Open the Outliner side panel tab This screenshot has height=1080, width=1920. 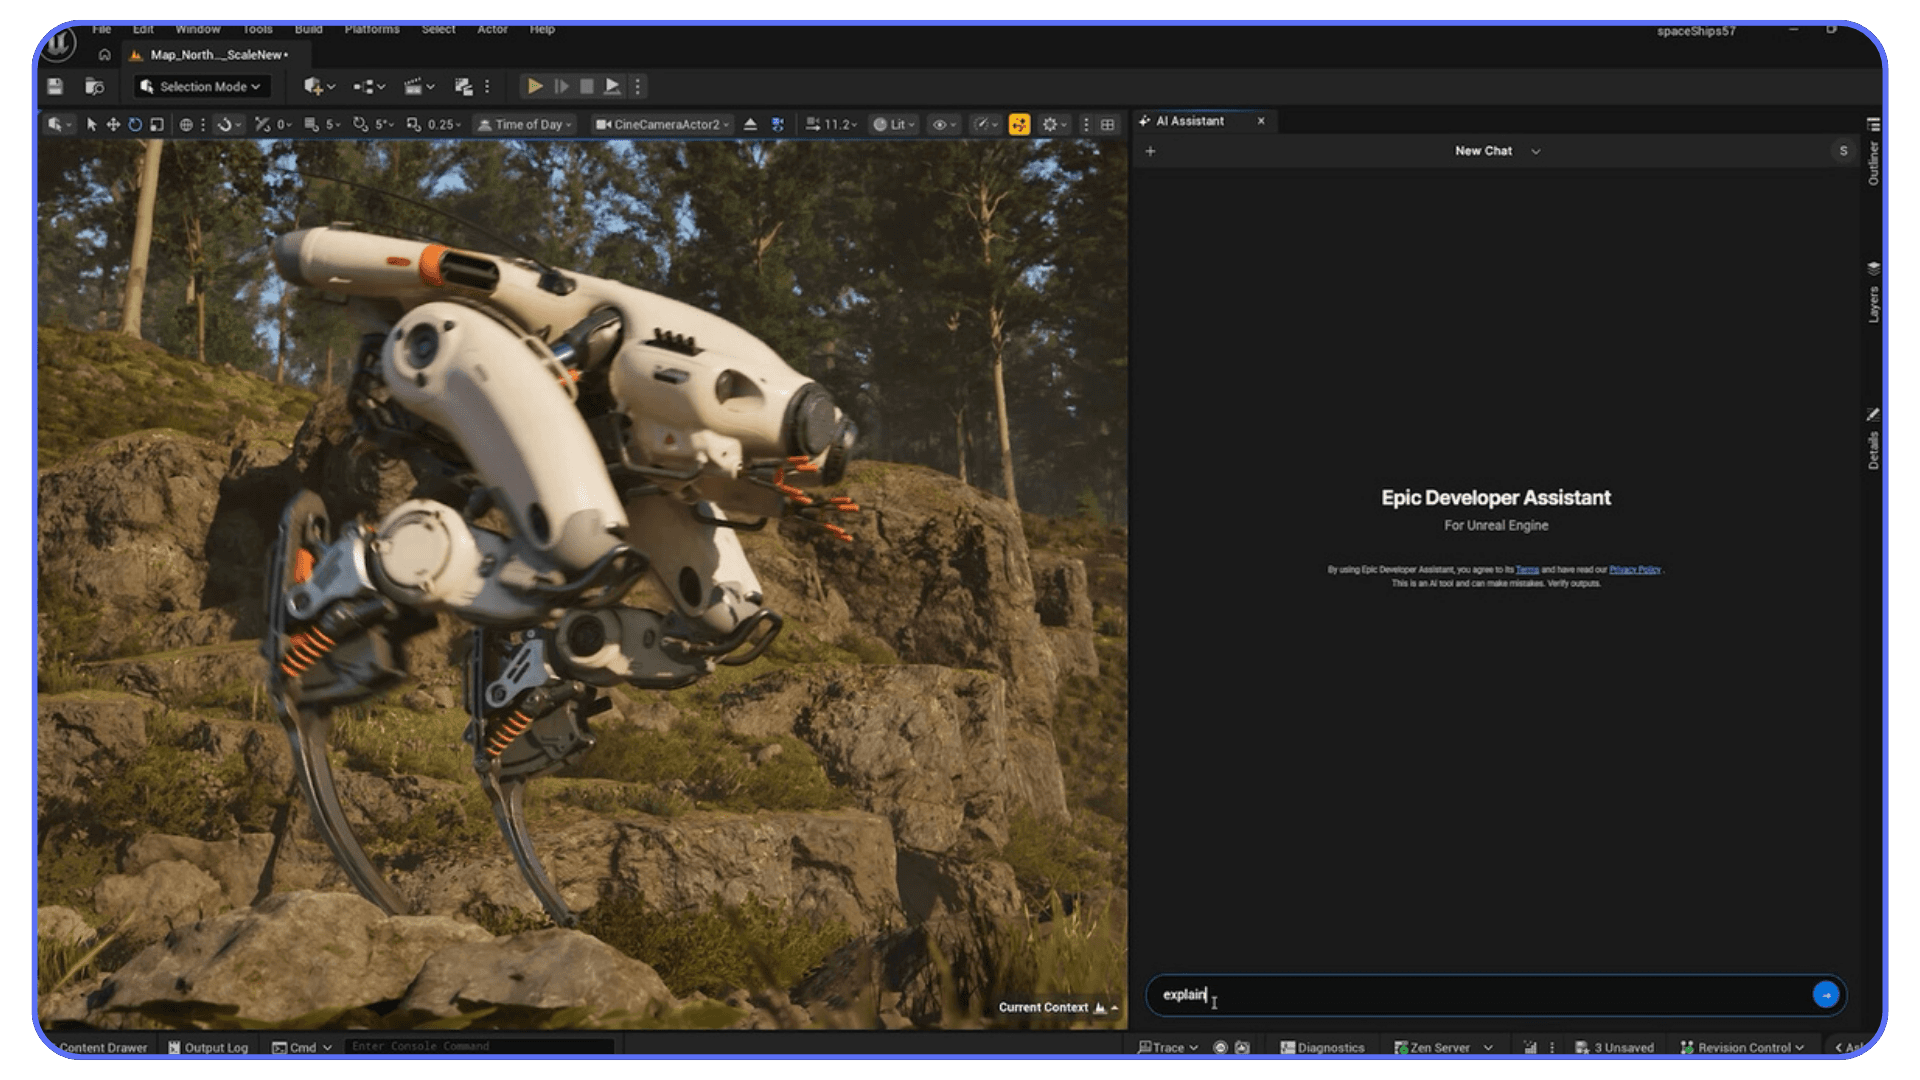pos(1873,152)
